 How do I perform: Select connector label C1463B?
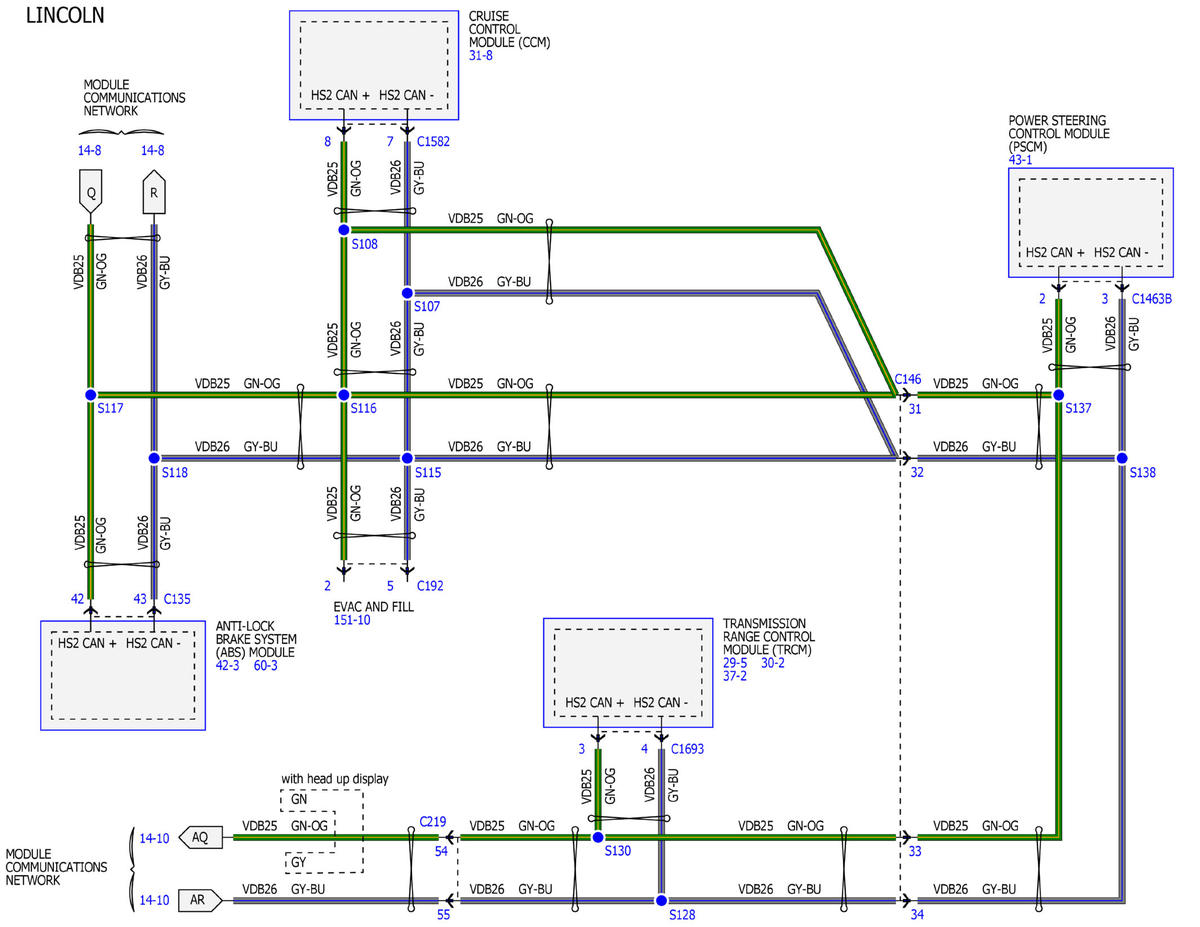(1152, 298)
